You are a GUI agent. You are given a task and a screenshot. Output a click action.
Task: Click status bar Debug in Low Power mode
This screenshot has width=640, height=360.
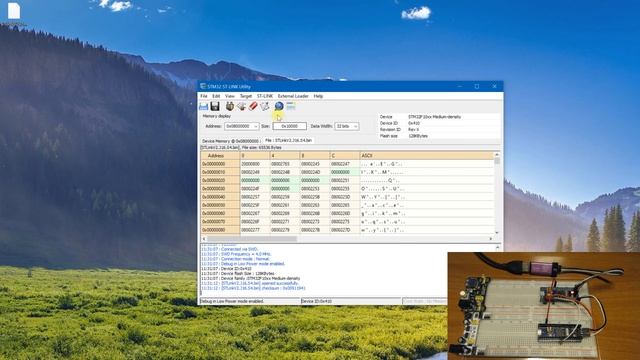pyautogui.click(x=249, y=301)
